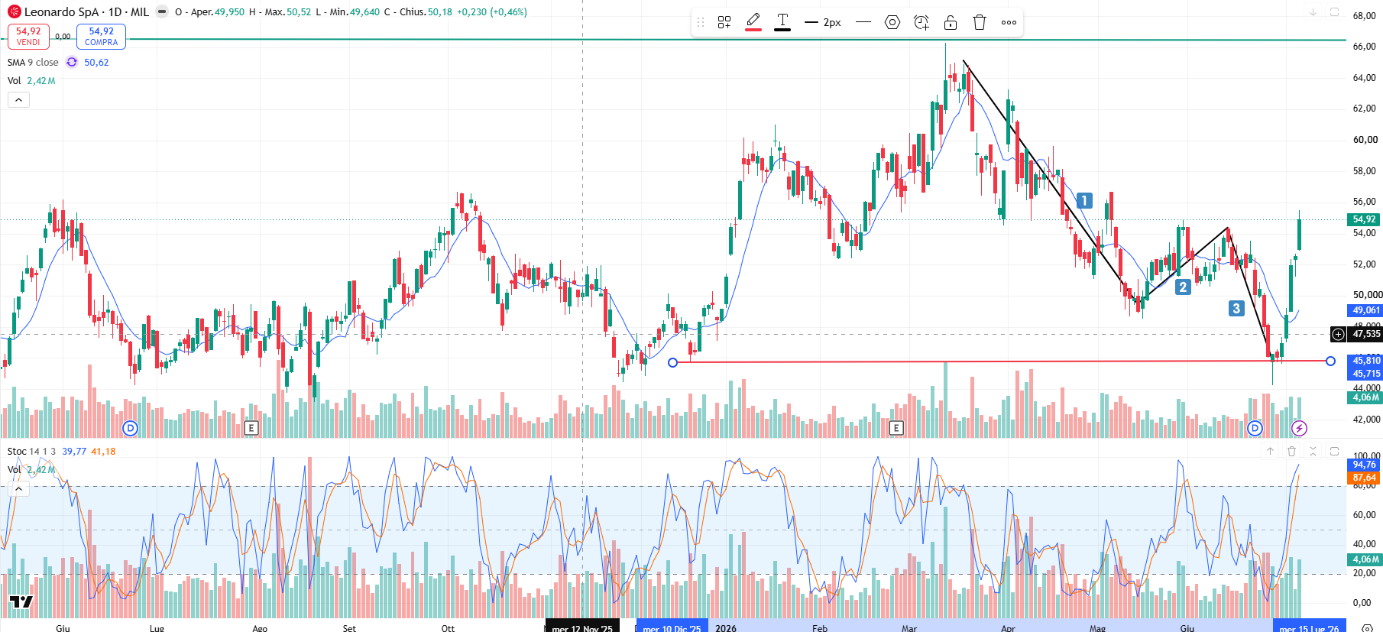Image resolution: width=1383 pixels, height=632 pixels.
Task: Click the Leonardo SpA red logo
Action: (x=13, y=12)
